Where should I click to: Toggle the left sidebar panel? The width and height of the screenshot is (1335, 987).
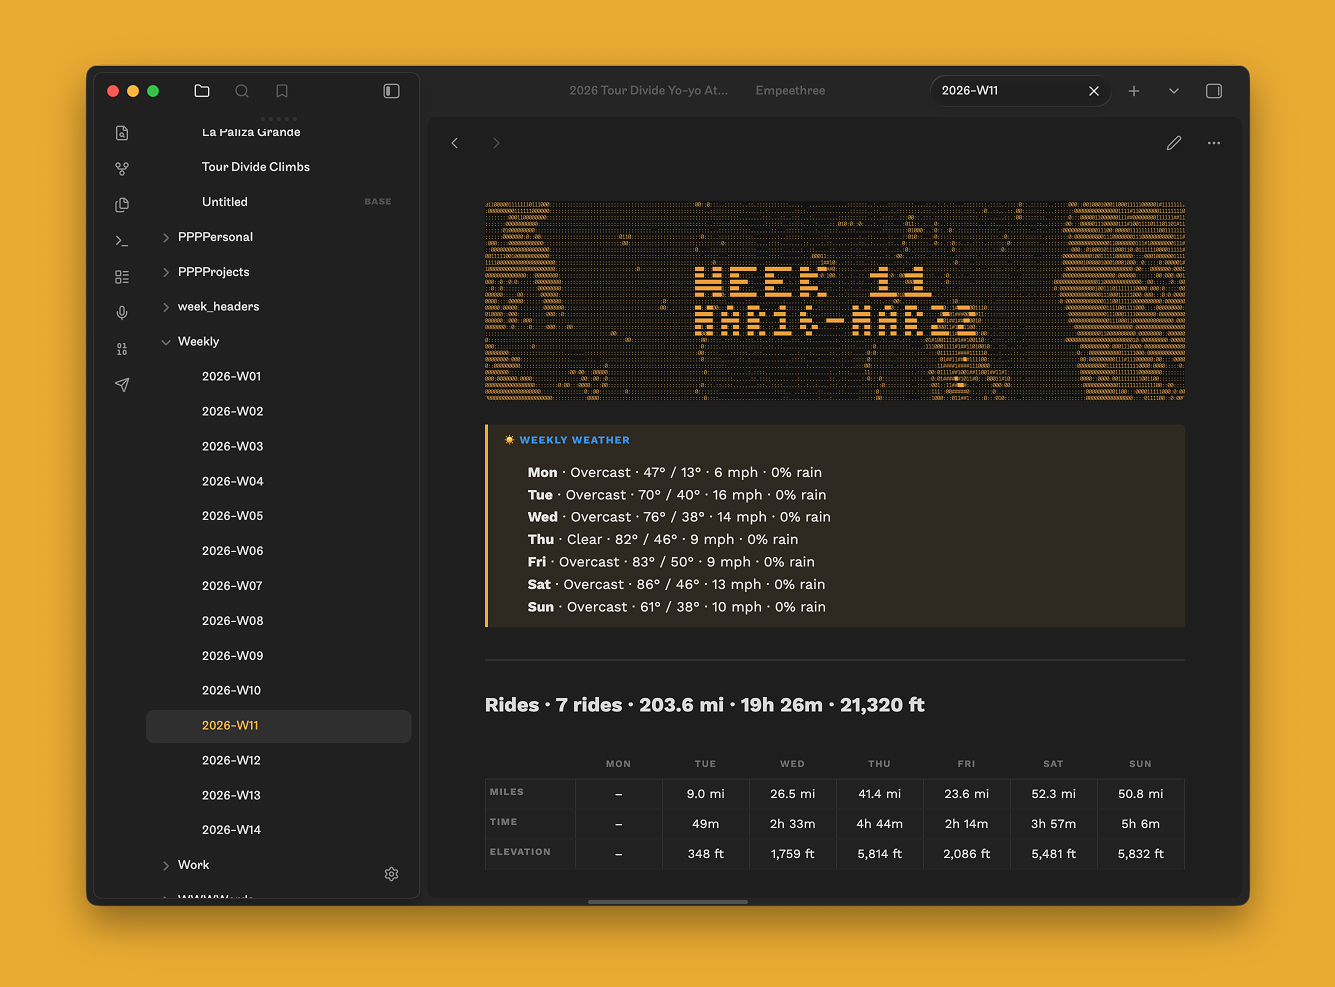pos(391,91)
